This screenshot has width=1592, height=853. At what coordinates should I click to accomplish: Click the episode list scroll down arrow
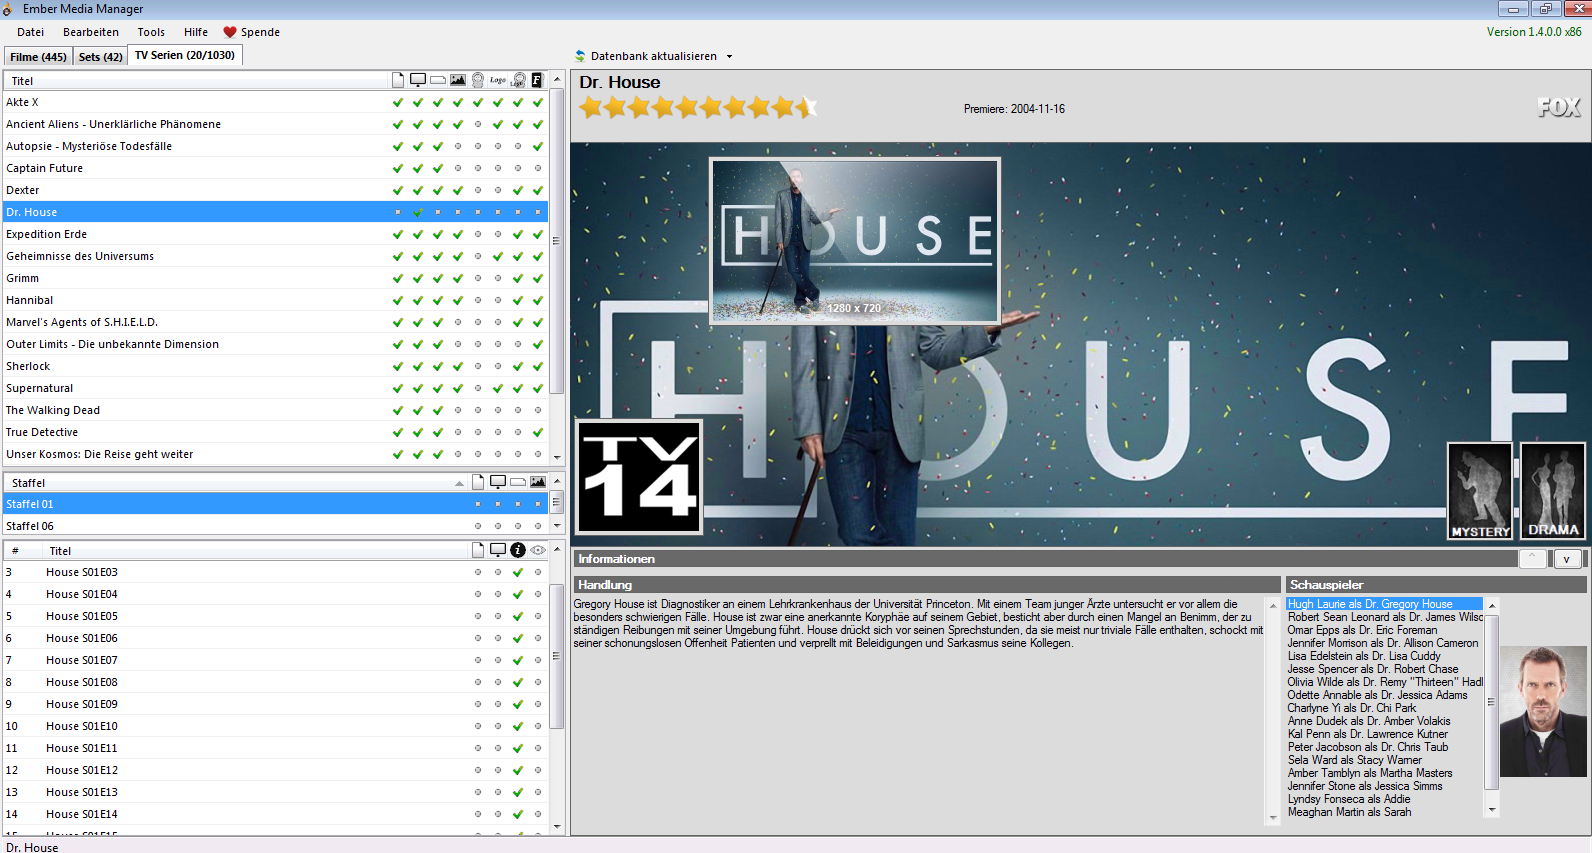click(x=557, y=827)
